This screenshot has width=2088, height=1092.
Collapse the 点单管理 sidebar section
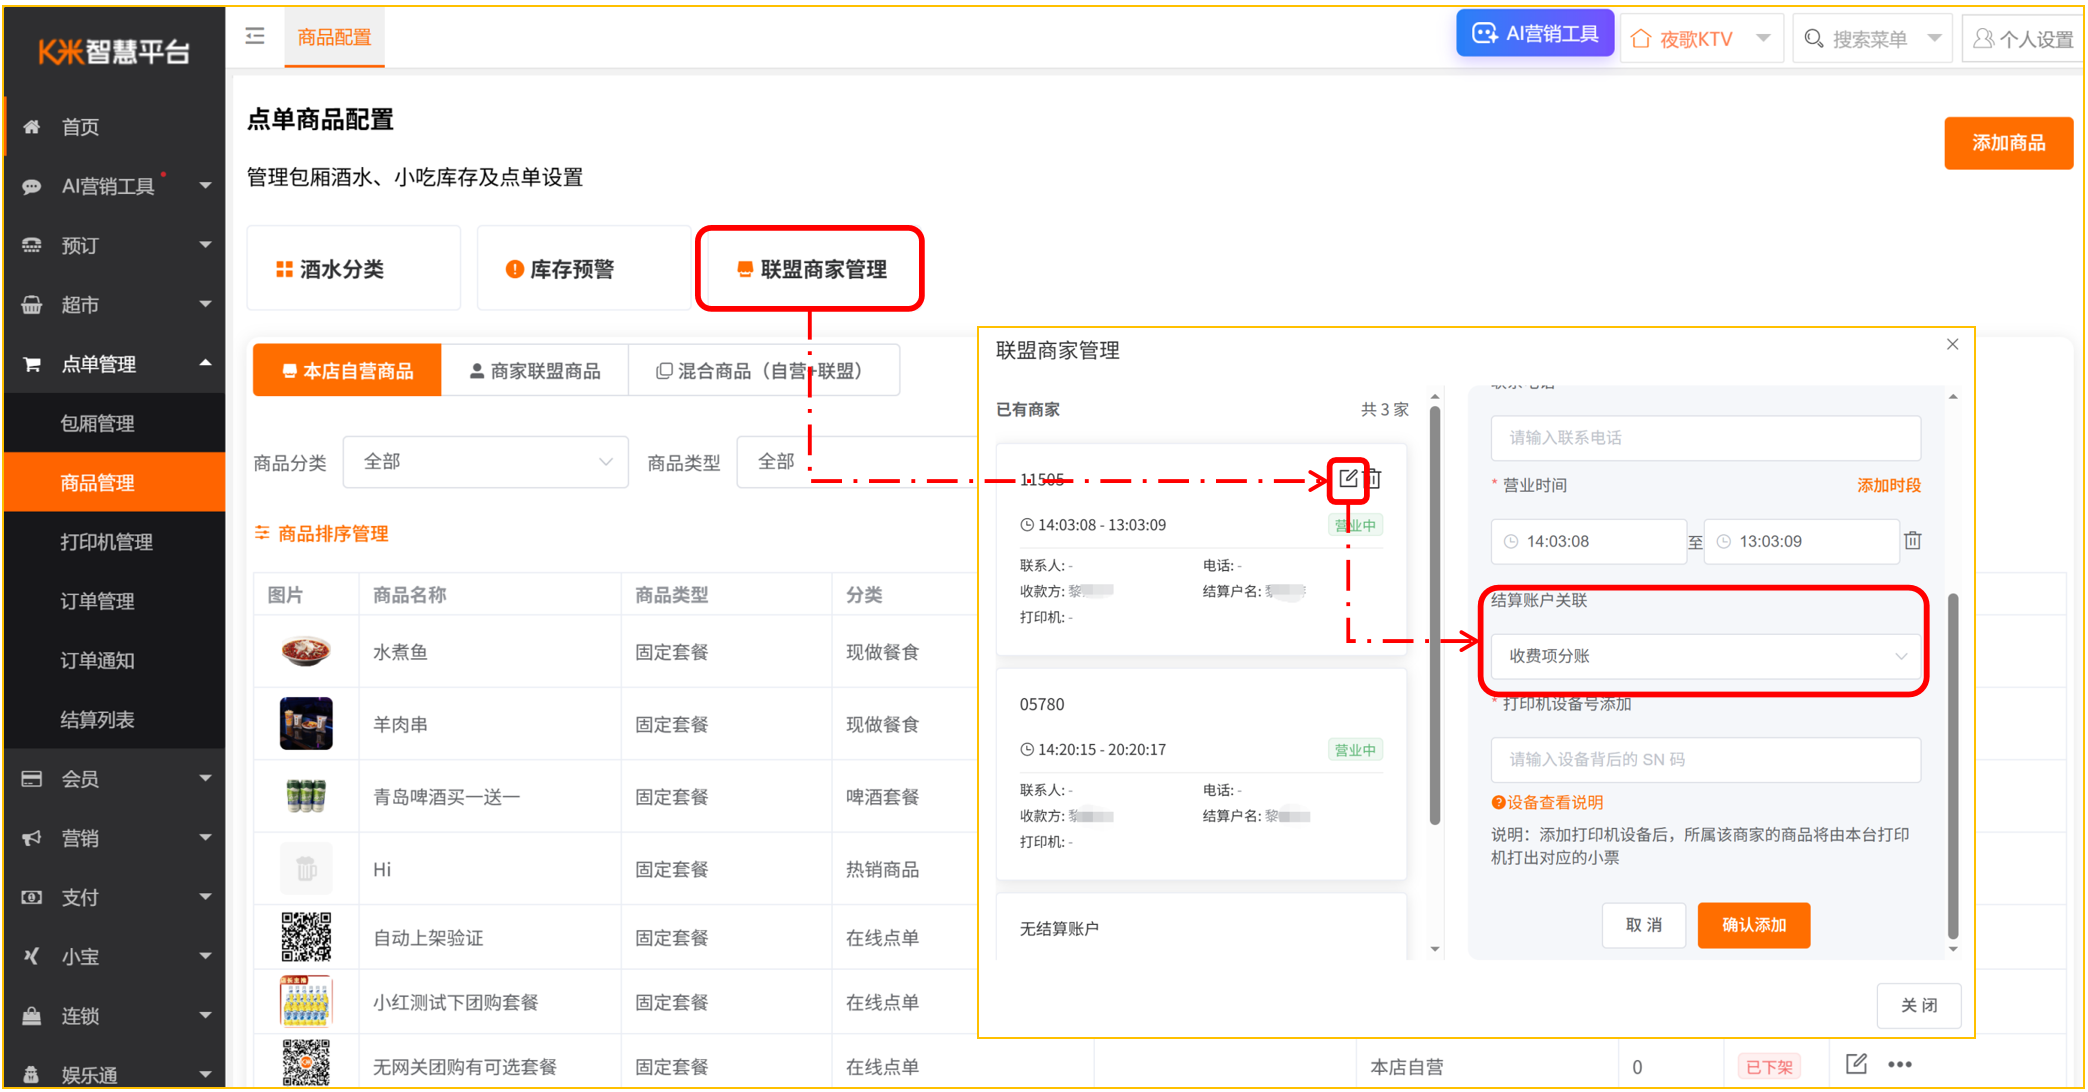[x=207, y=364]
